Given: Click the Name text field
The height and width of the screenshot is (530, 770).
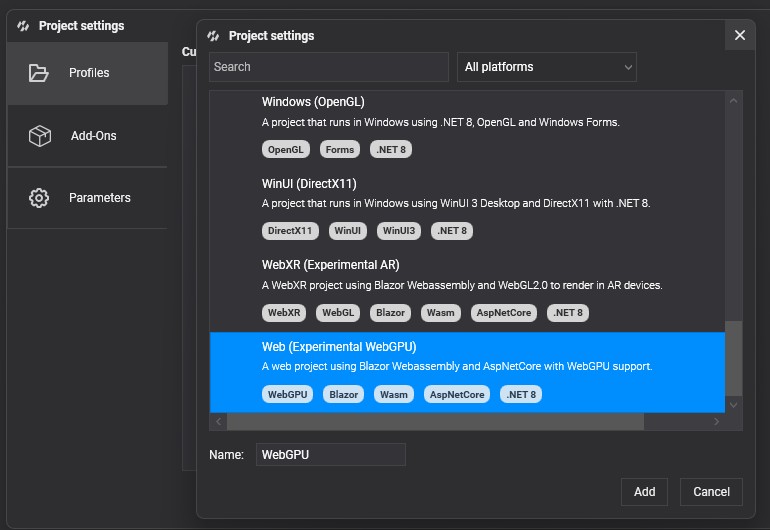Looking at the screenshot, I should [330, 455].
